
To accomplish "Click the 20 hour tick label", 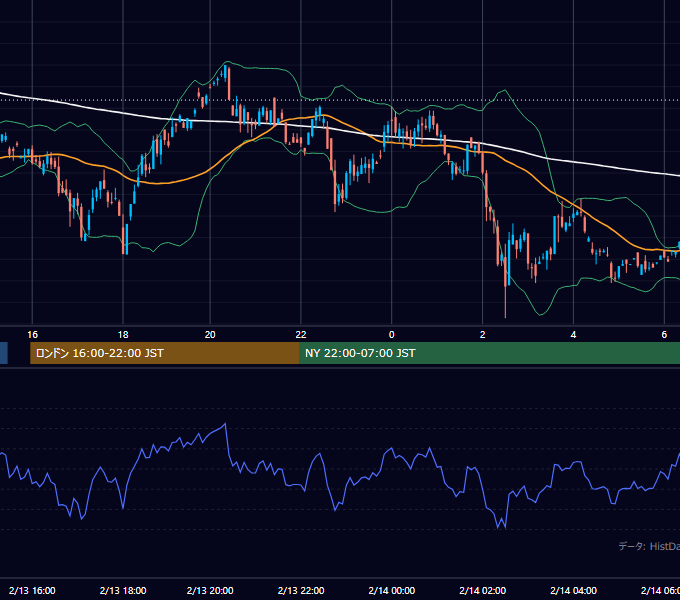I will [x=210, y=335].
